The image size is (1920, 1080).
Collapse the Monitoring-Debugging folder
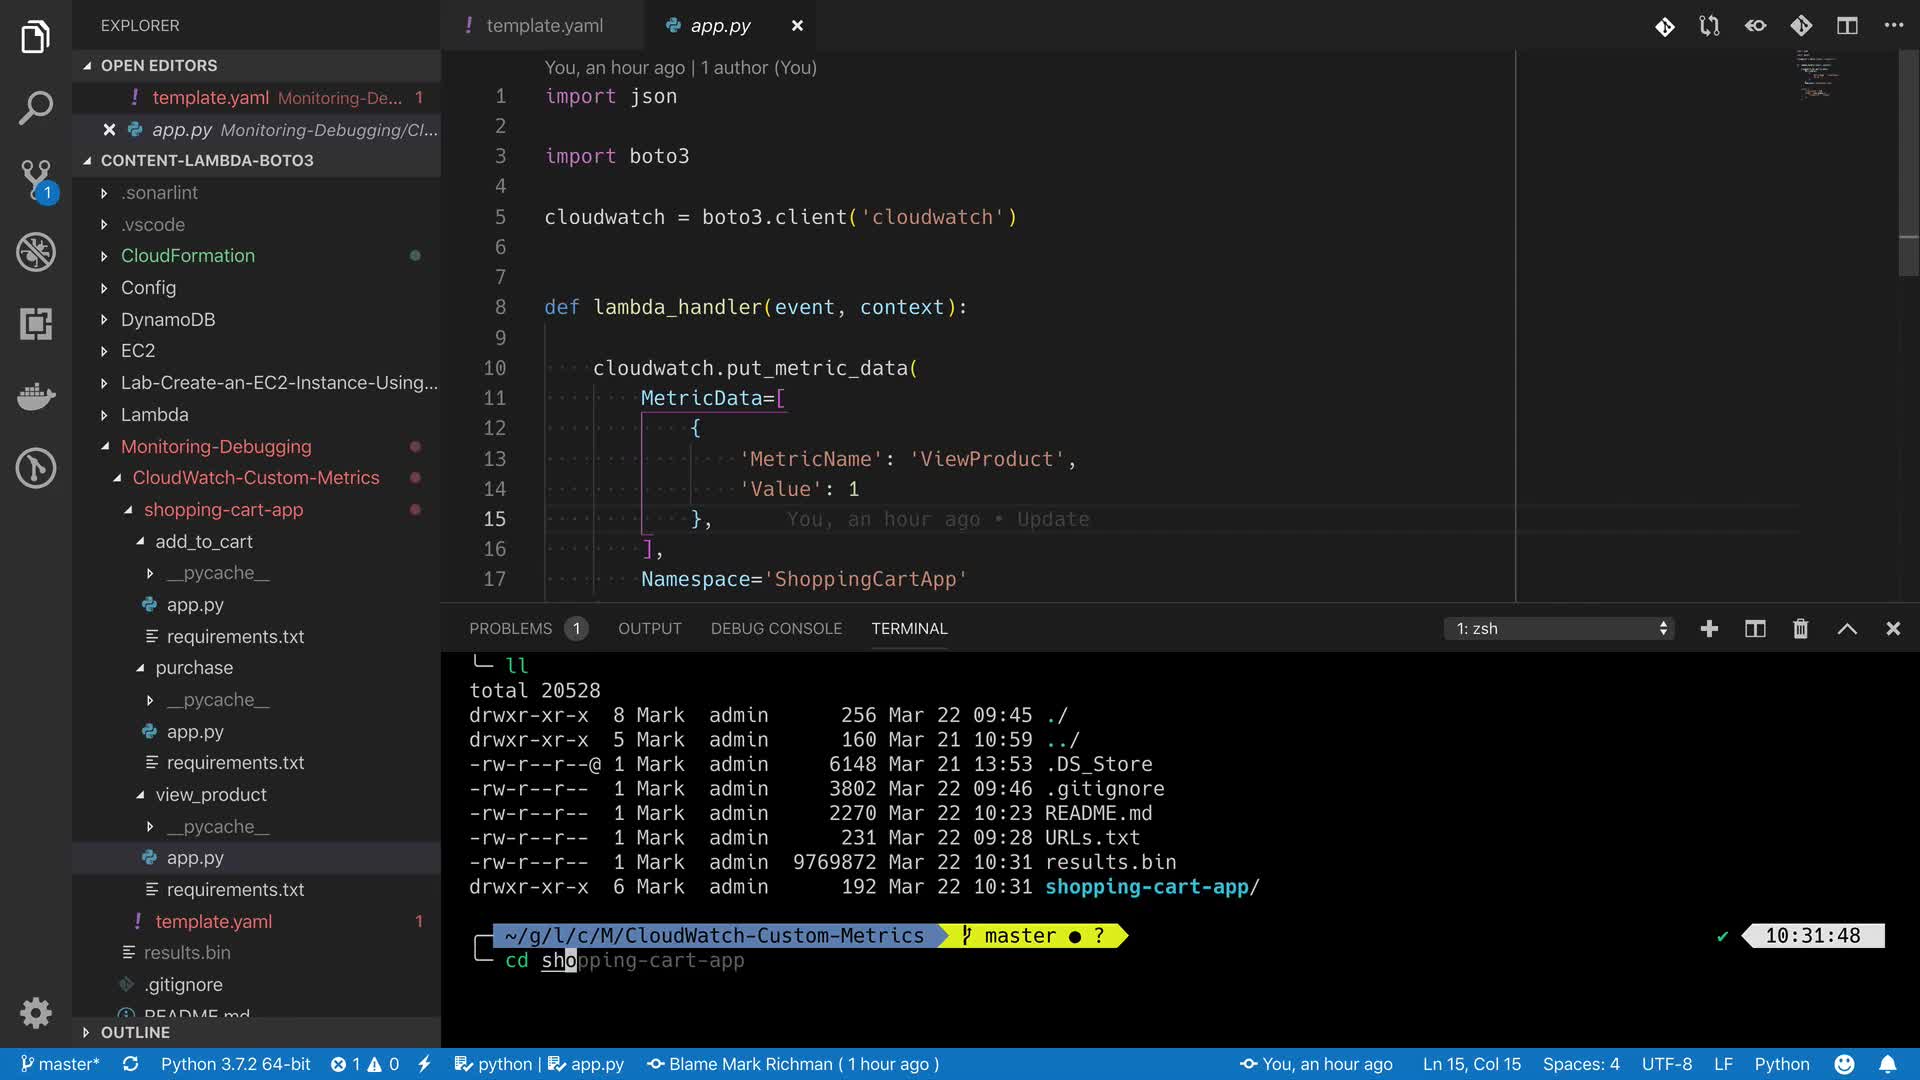tap(215, 447)
